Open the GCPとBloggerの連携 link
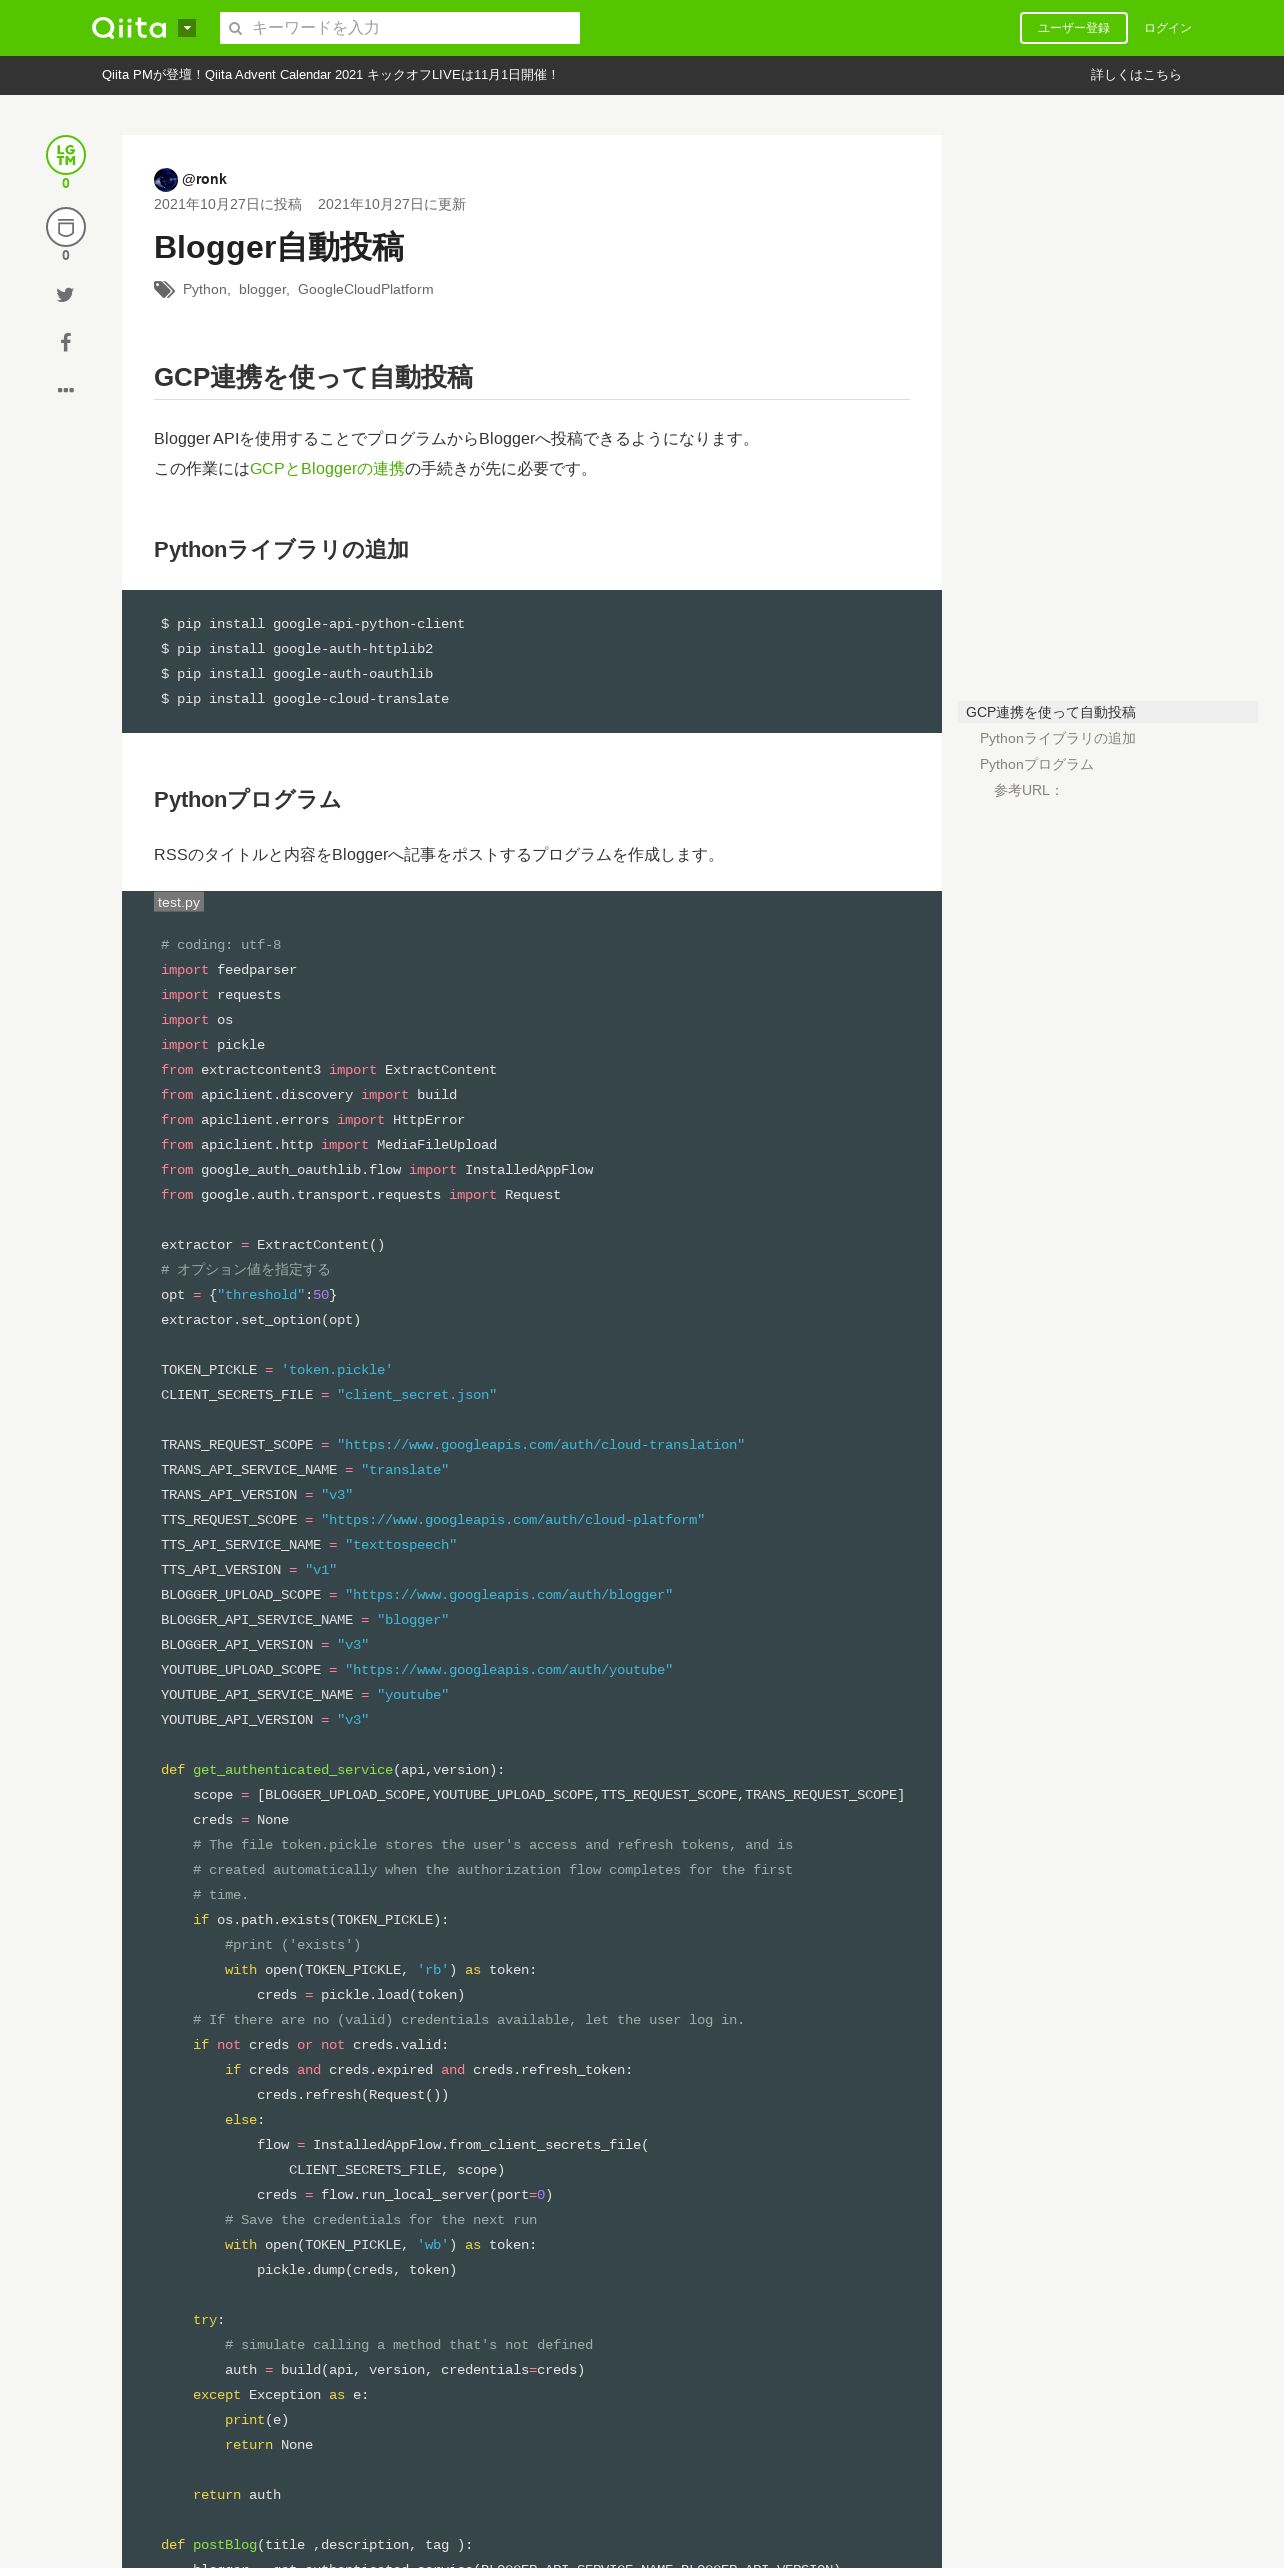This screenshot has height=2568, width=1284. tap(327, 469)
